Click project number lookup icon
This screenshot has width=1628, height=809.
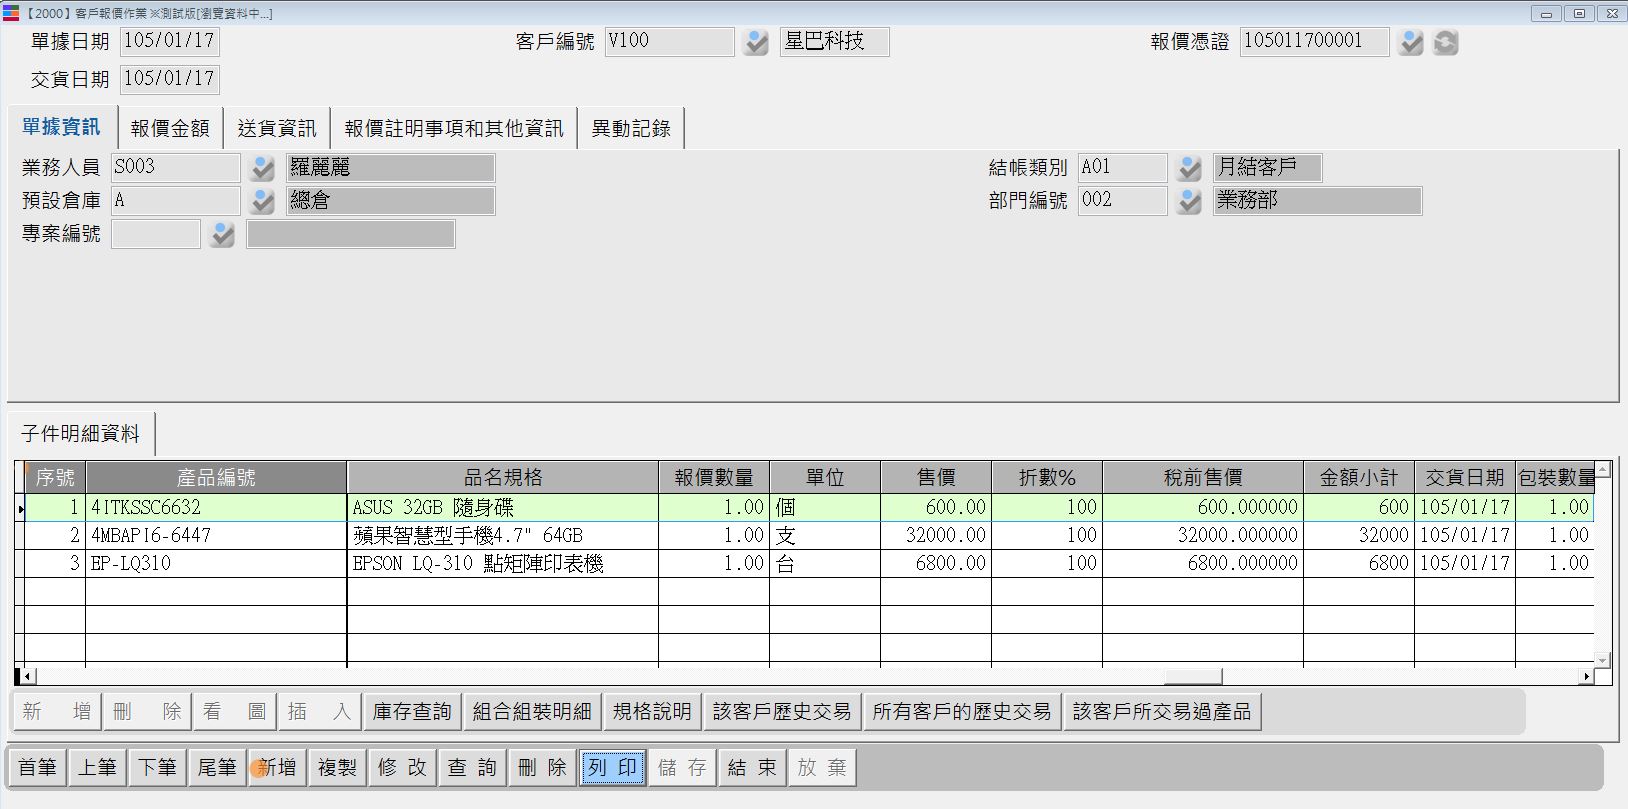(x=222, y=235)
